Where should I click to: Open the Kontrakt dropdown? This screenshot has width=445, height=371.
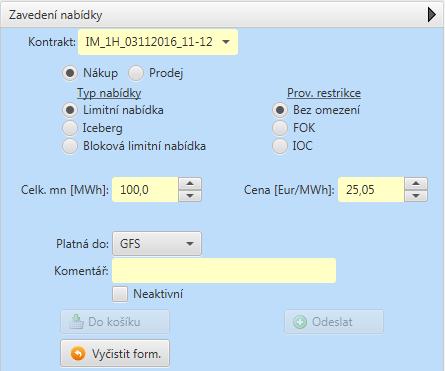point(158,42)
